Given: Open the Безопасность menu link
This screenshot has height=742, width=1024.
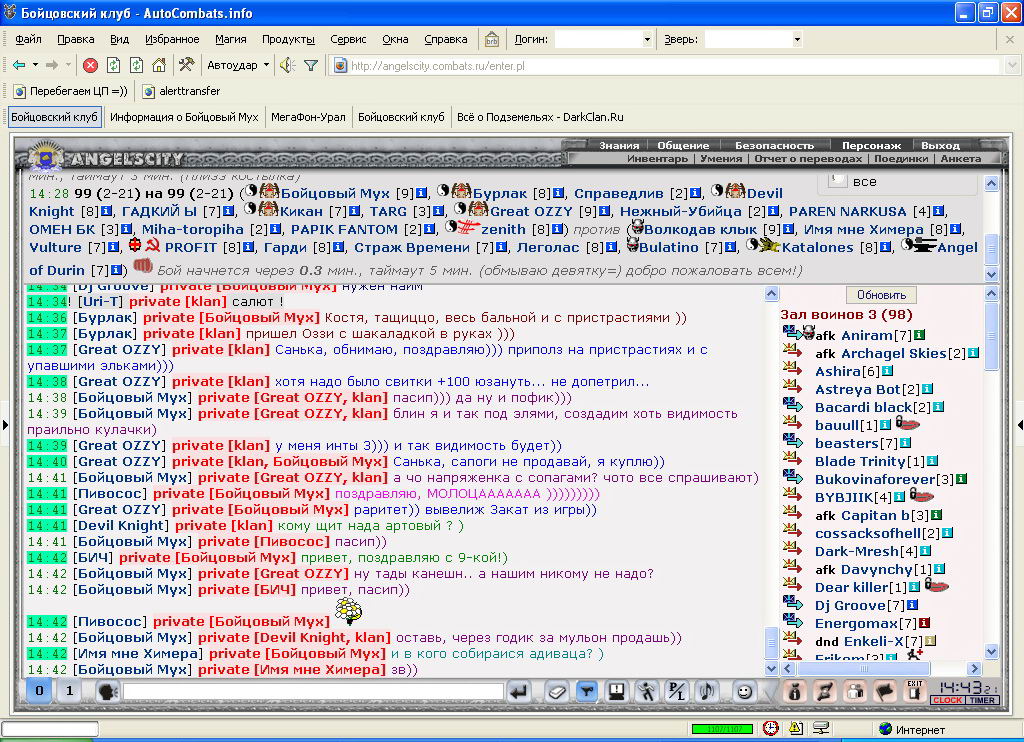Looking at the screenshot, I should pyautogui.click(x=774, y=146).
